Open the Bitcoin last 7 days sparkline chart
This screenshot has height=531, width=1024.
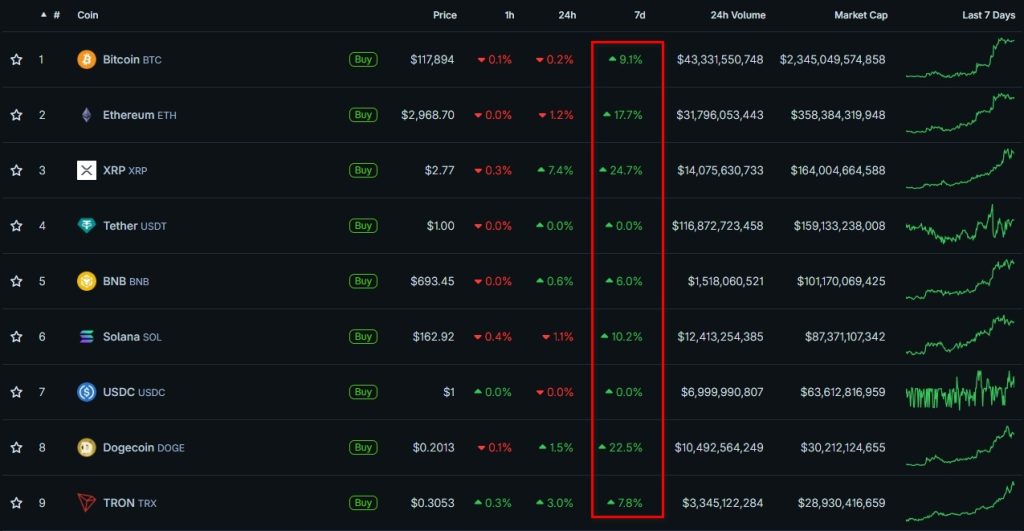click(x=959, y=58)
